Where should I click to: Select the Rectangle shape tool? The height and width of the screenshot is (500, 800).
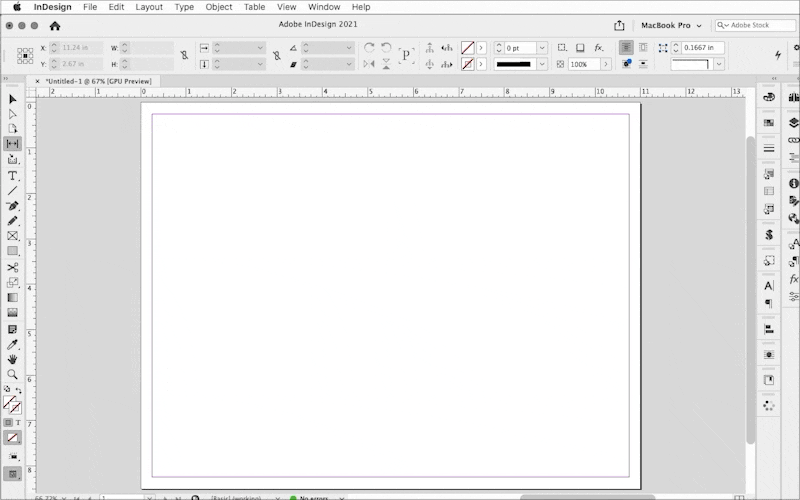click(x=12, y=251)
